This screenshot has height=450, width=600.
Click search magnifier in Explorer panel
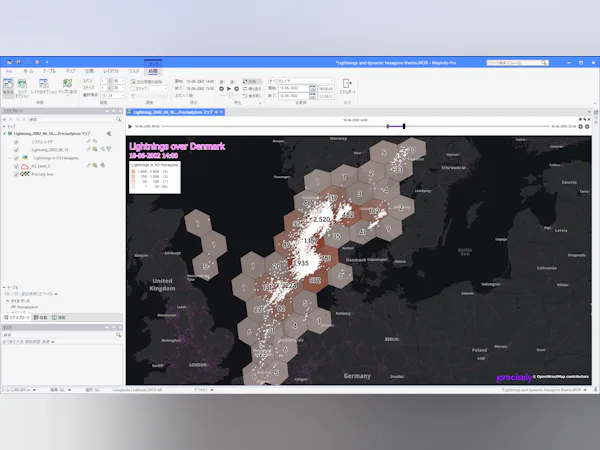[119, 119]
